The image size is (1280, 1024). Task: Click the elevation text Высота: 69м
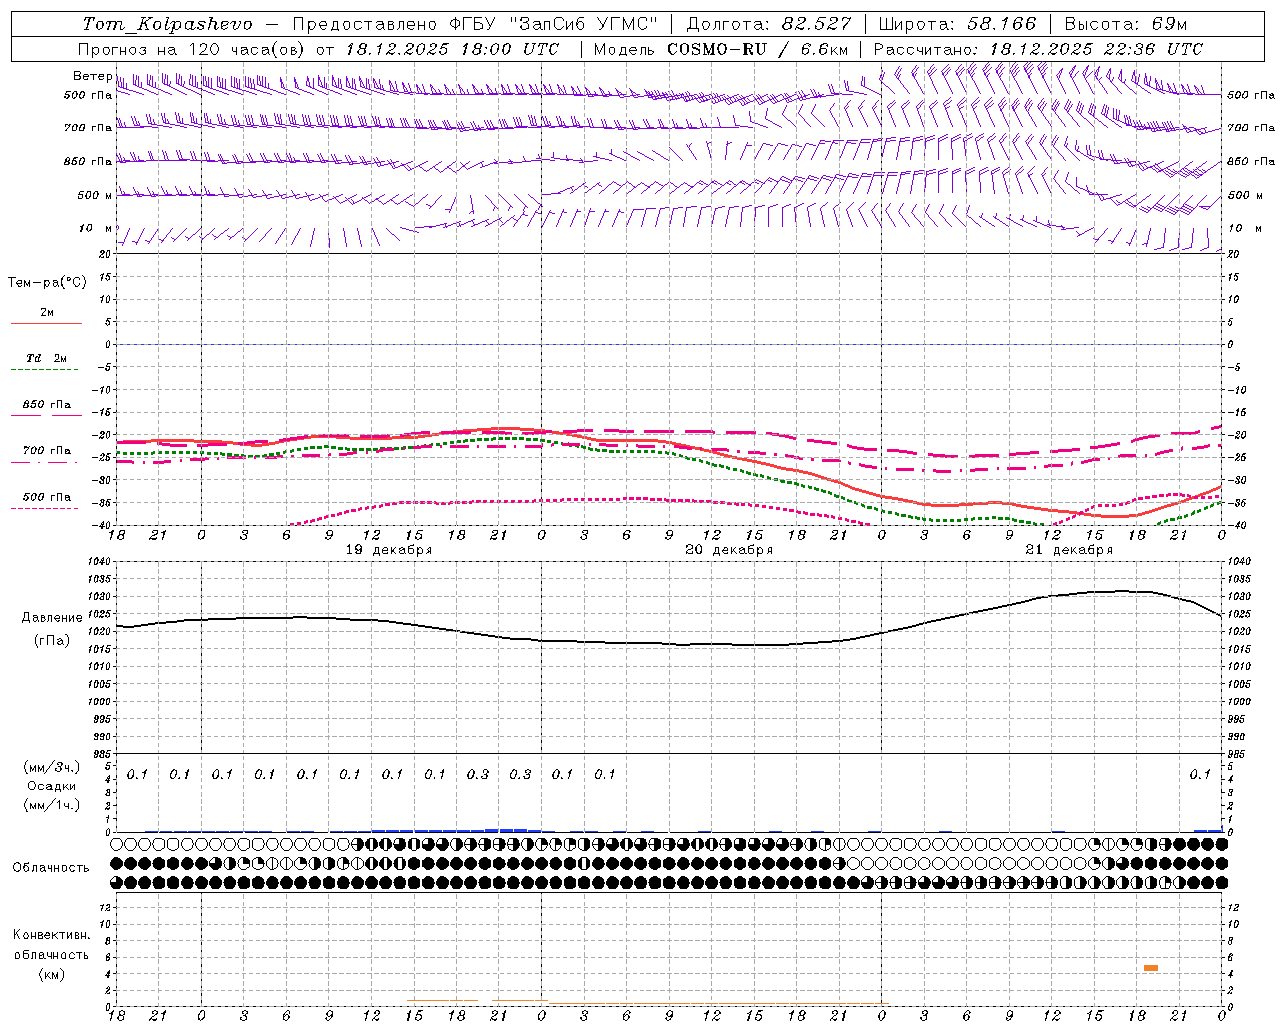click(1126, 24)
